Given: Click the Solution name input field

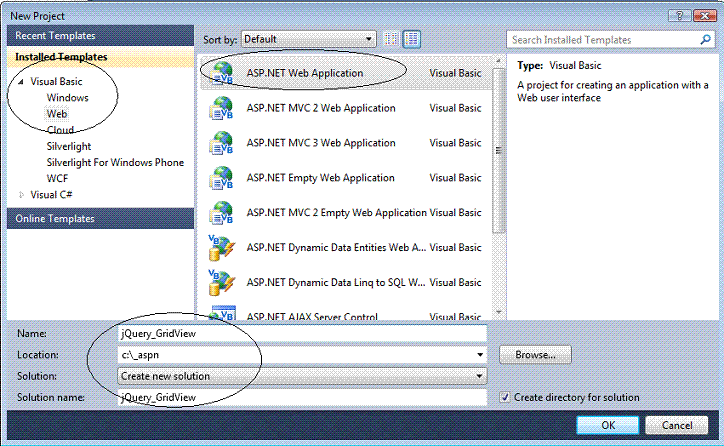Looking at the screenshot, I should [x=302, y=397].
